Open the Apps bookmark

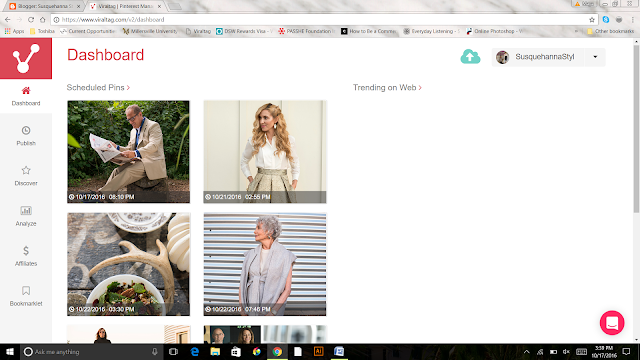pyautogui.click(x=14, y=31)
